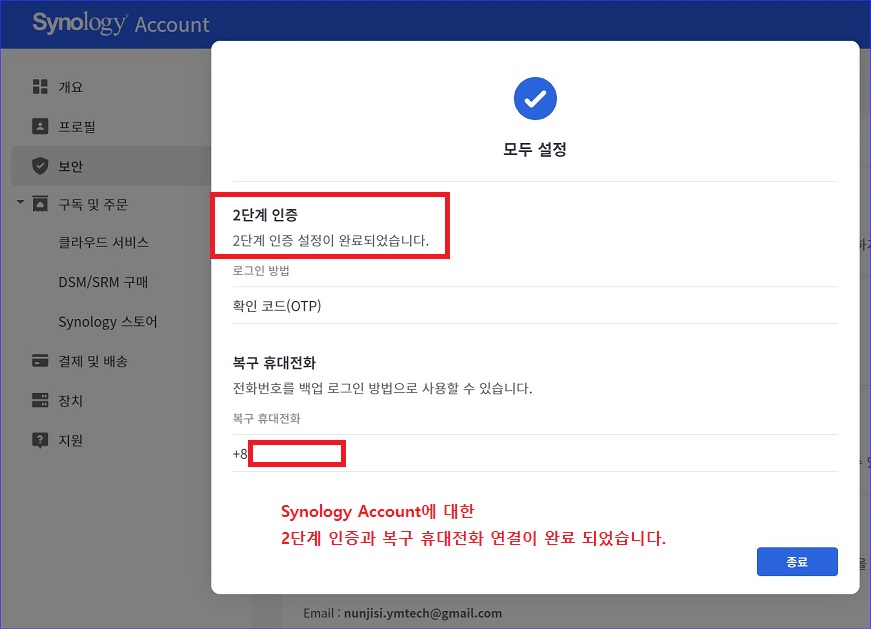871x629 pixels.
Task: Click 2단계 인증 설정이 완료되었습니다 message
Action: (x=331, y=241)
